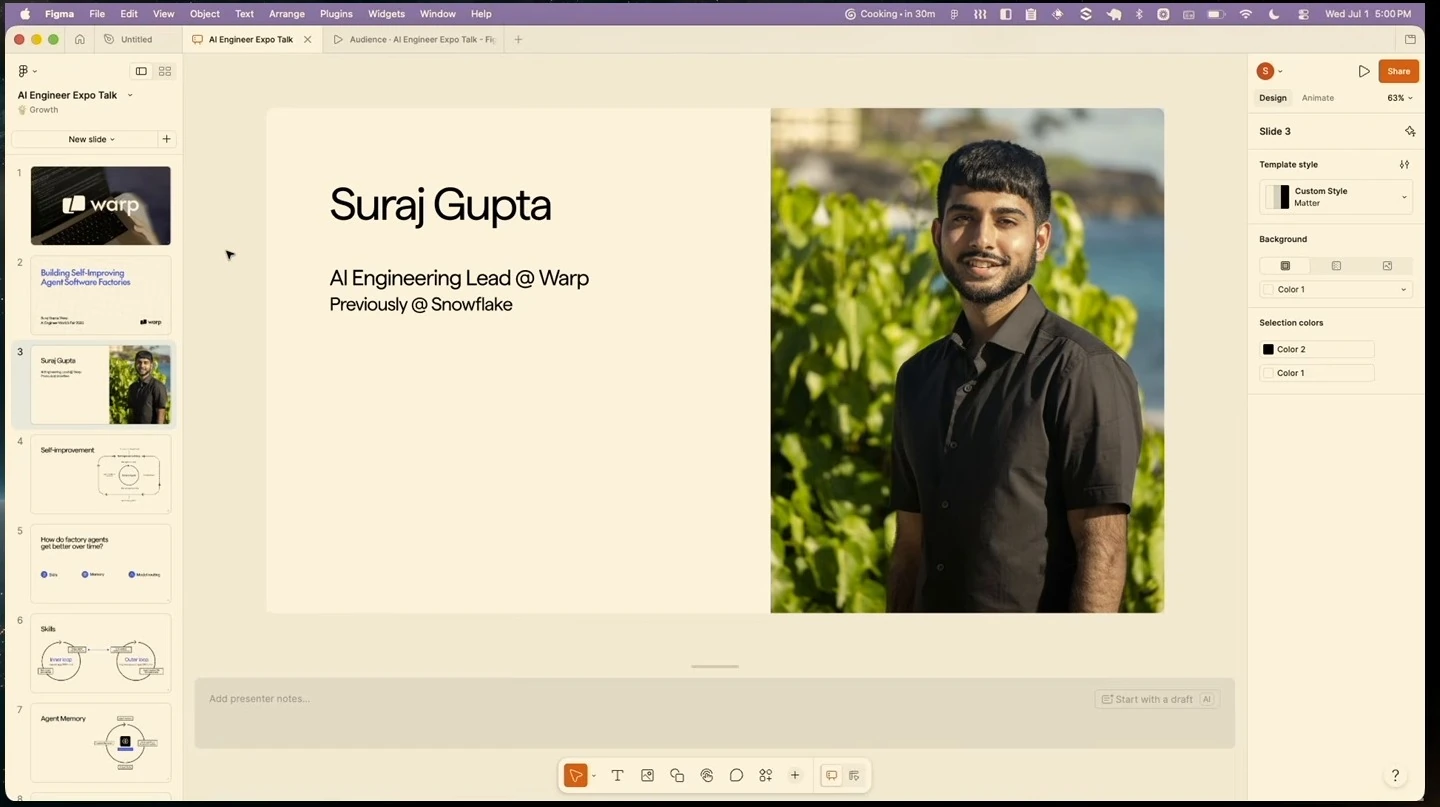Switch to single slide view
The width and height of the screenshot is (1440, 807).
(141, 71)
